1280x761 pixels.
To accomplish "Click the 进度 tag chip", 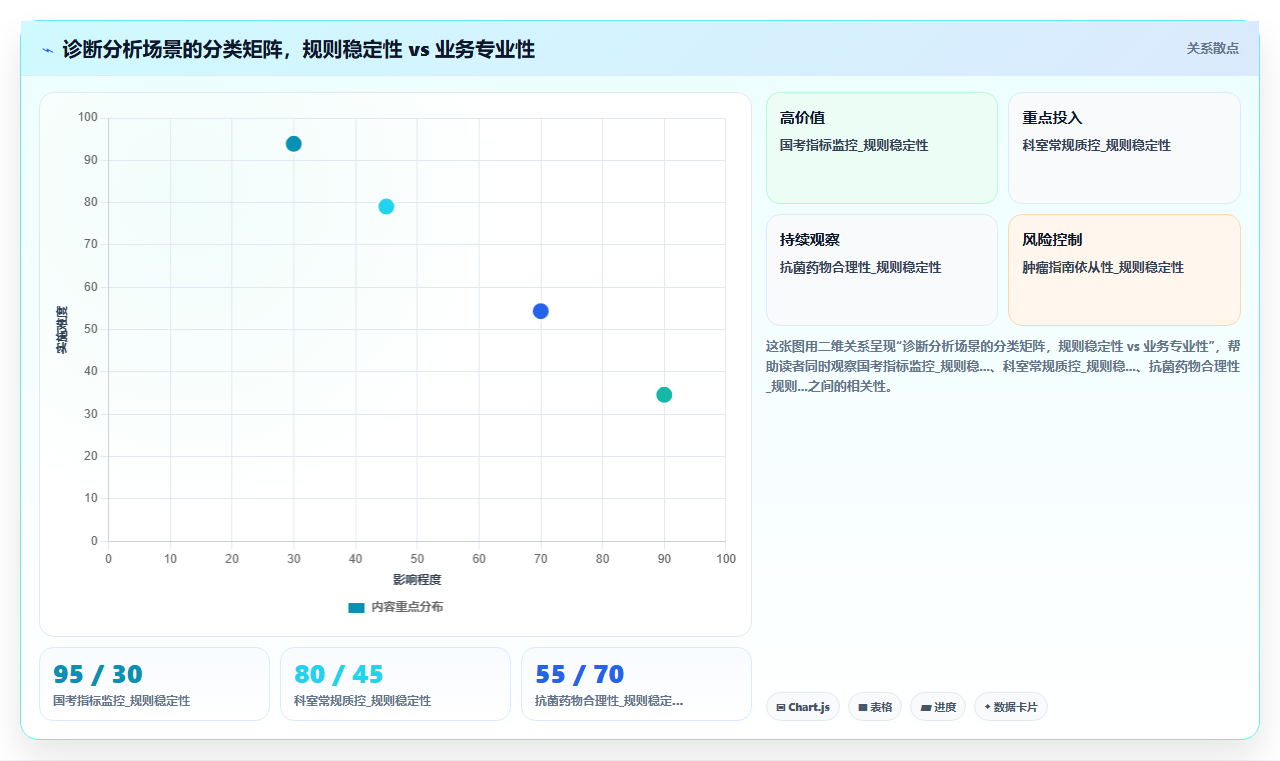I will tap(937, 707).
